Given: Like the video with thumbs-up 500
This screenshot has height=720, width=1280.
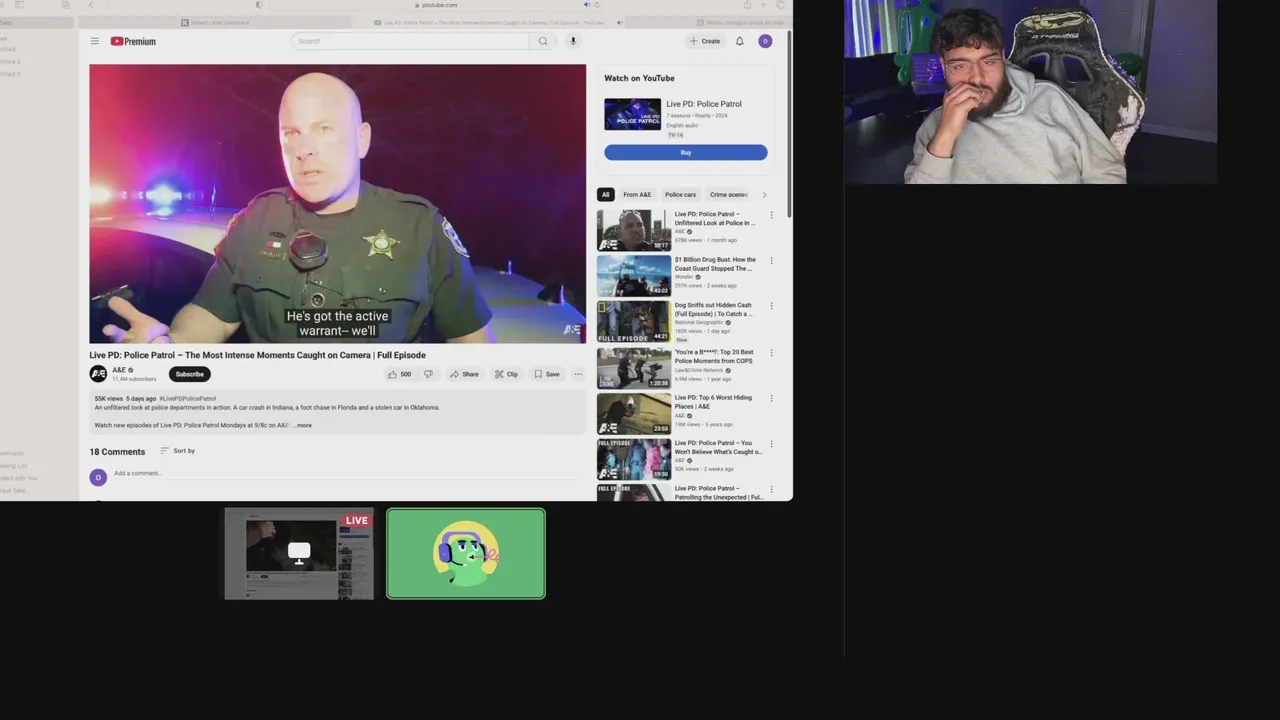Looking at the screenshot, I should [x=399, y=374].
